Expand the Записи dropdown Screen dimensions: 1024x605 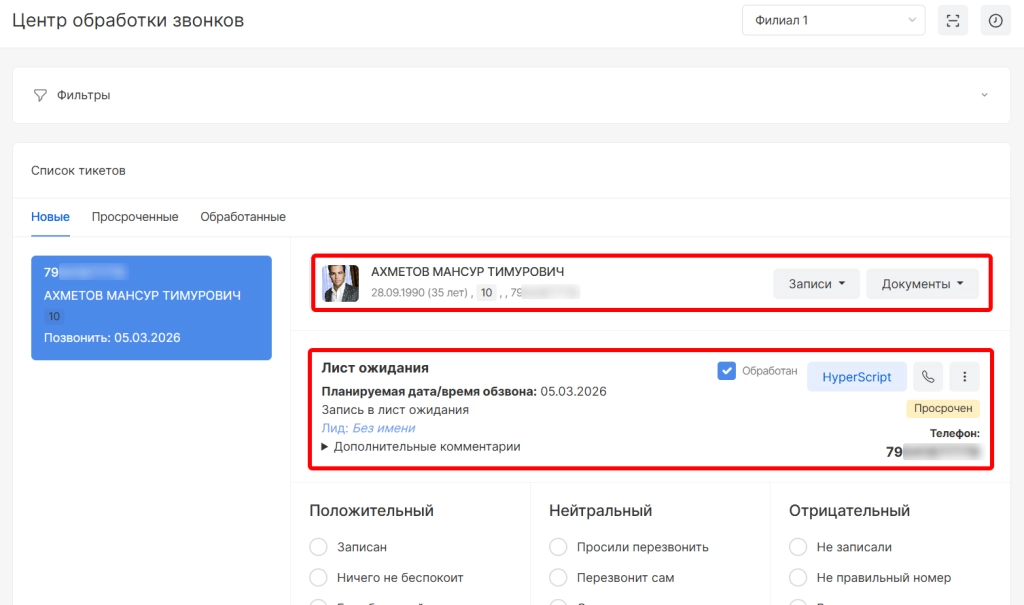coord(816,284)
